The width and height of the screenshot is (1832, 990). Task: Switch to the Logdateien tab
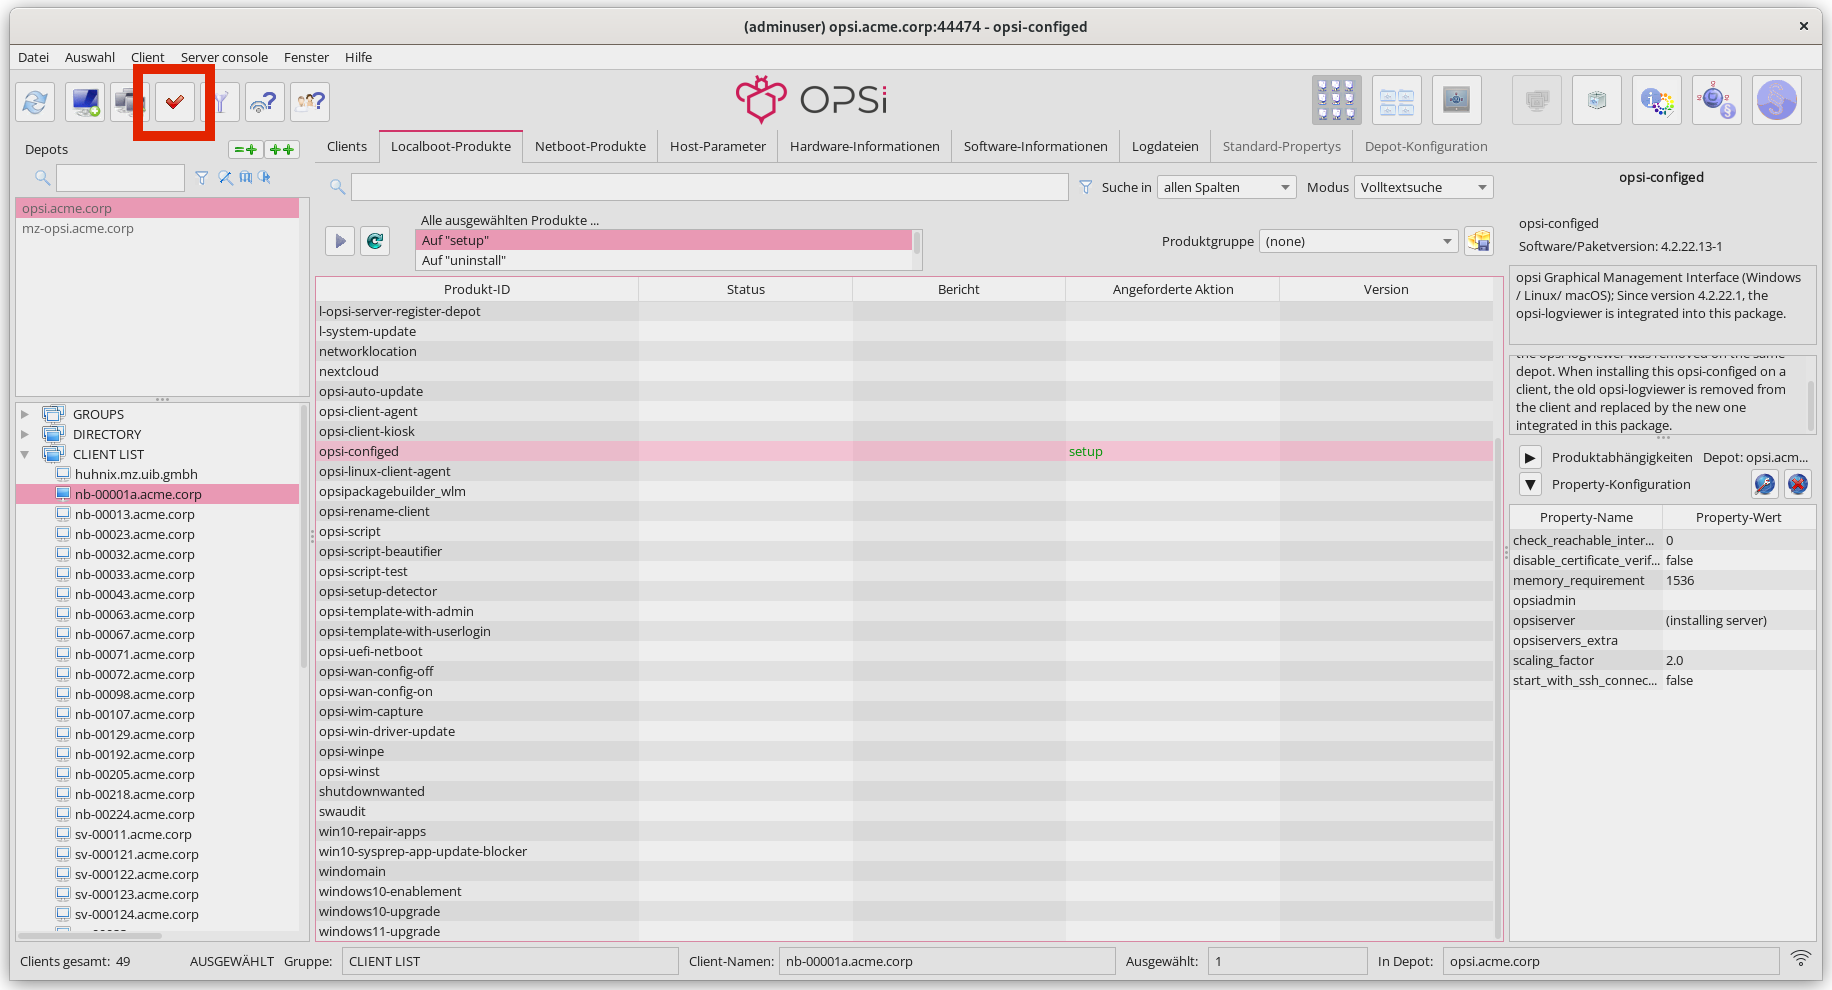coord(1165,146)
